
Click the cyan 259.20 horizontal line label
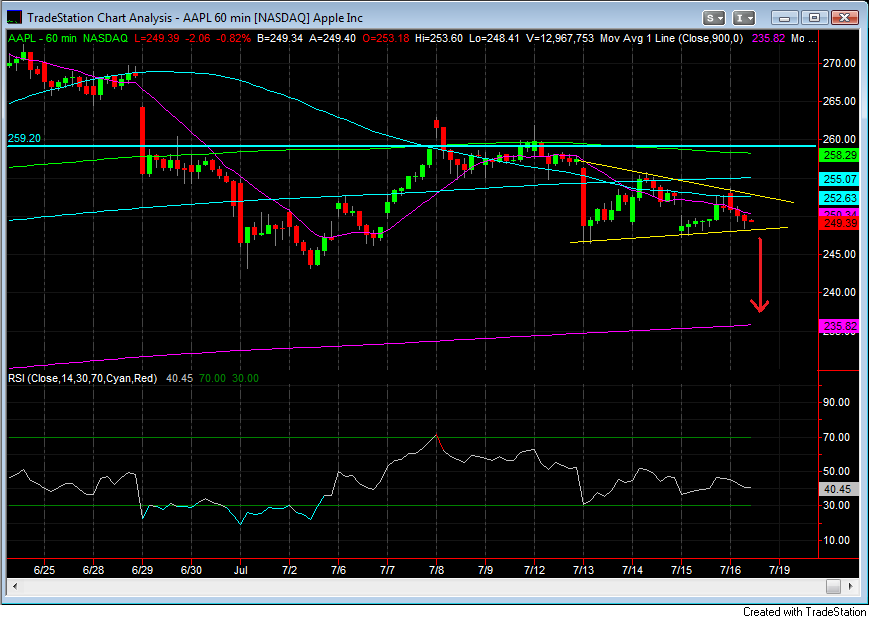pos(24,138)
